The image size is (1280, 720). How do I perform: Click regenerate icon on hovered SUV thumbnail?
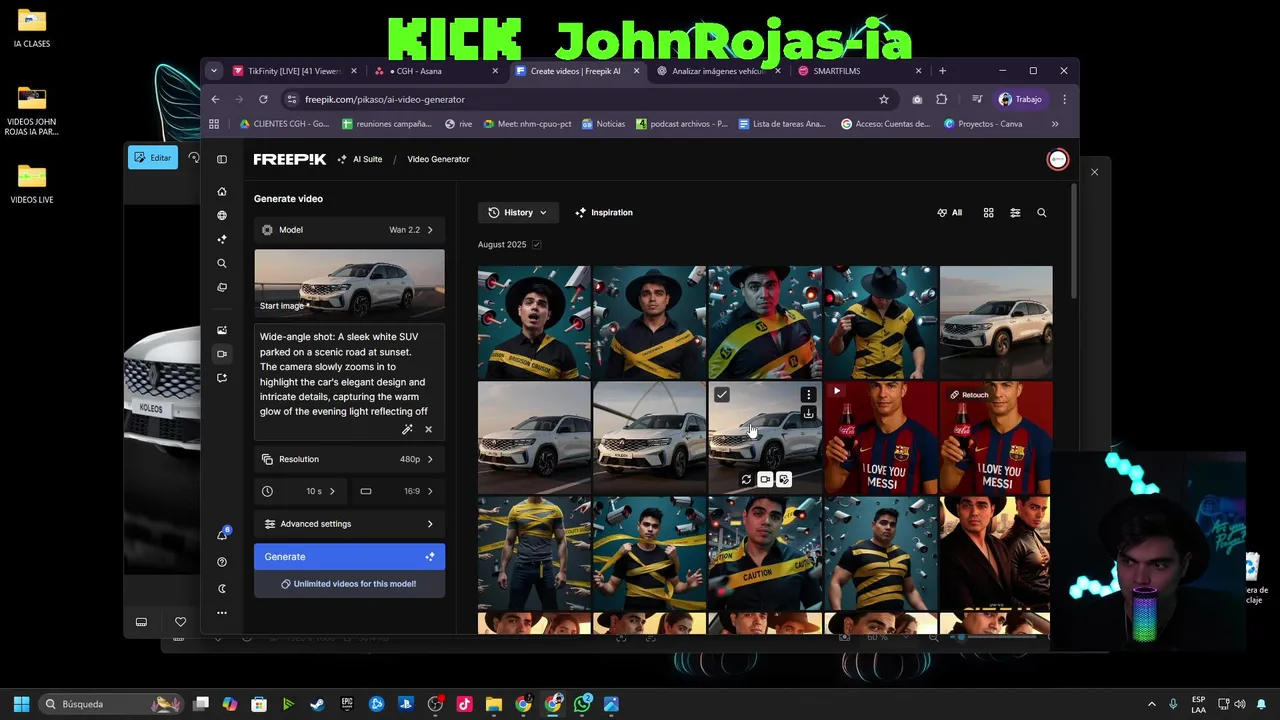pos(746,480)
